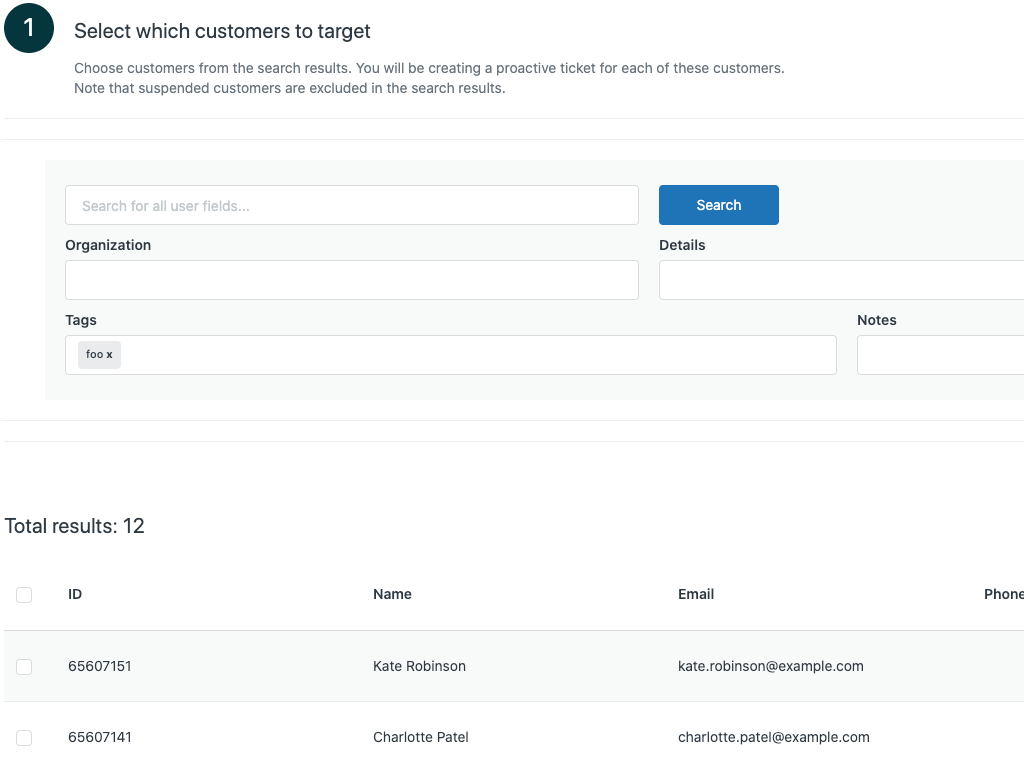Click the kate.robinson@example.com email
The width and height of the screenshot is (1024, 768).
pos(770,666)
